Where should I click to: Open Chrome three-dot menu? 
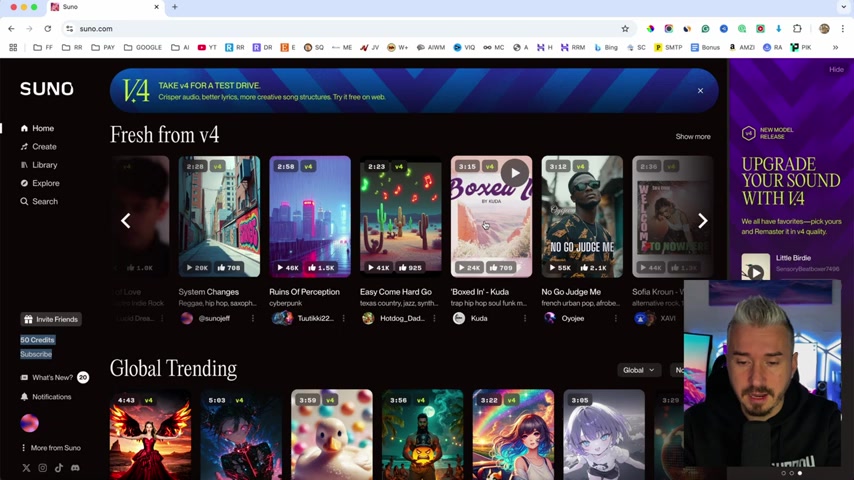tap(843, 29)
